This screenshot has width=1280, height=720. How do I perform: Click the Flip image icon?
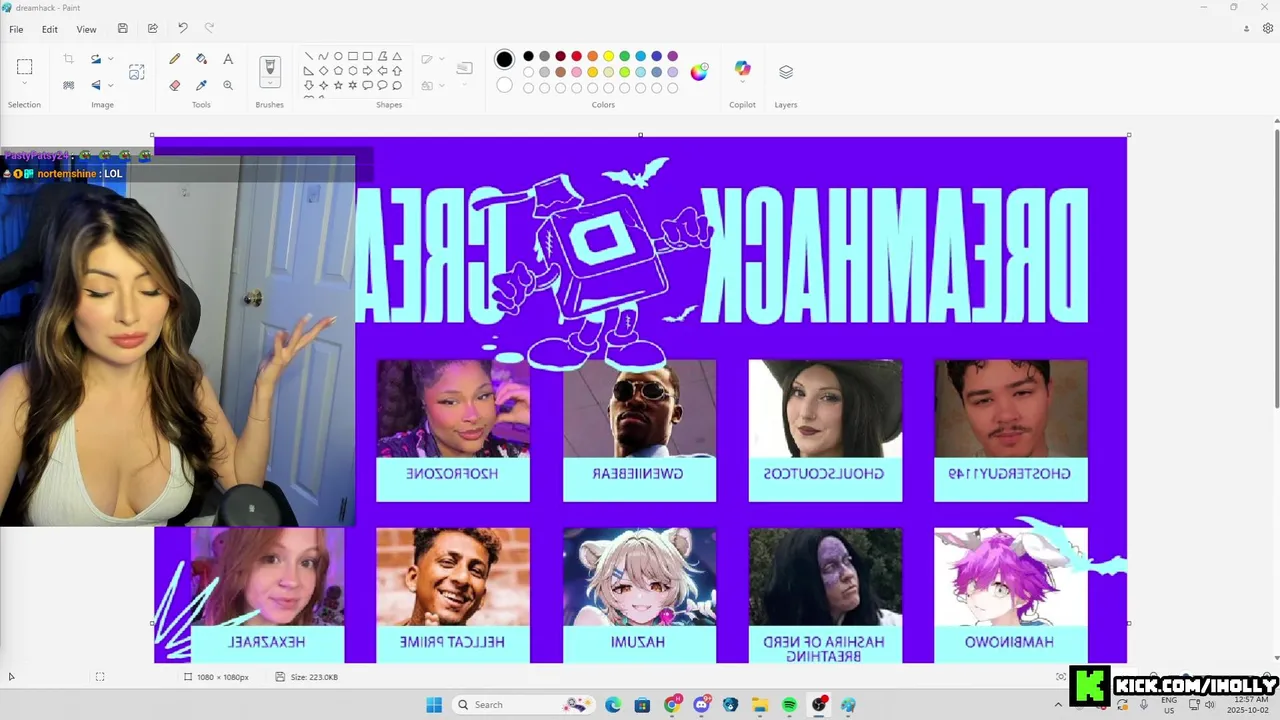[96, 85]
